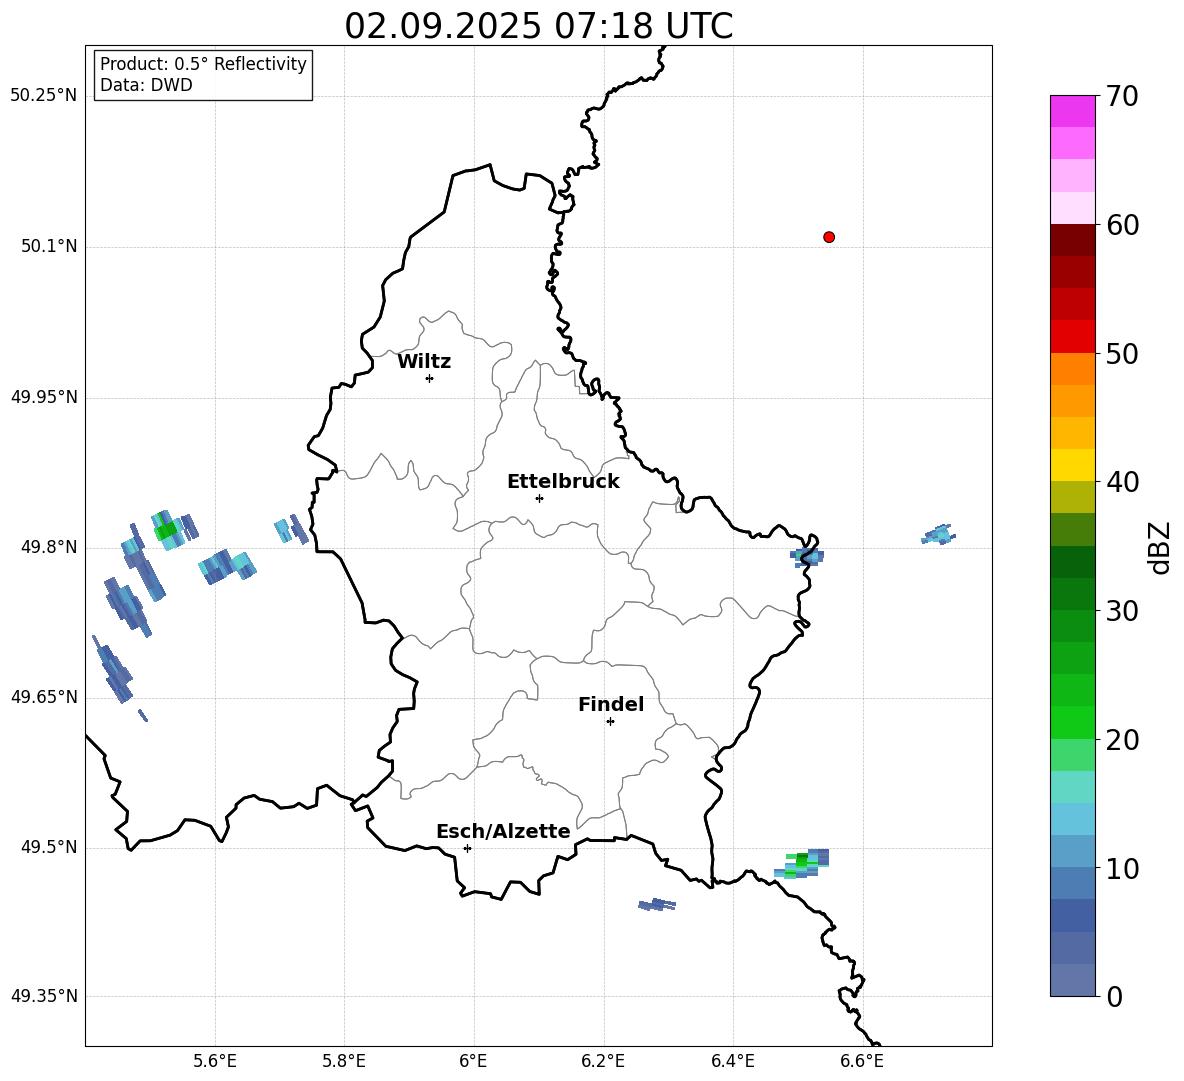Screen dimensions: 1184x1081
Task: Click the dark maroon colorbar segment below 60
Action: (x=1073, y=240)
